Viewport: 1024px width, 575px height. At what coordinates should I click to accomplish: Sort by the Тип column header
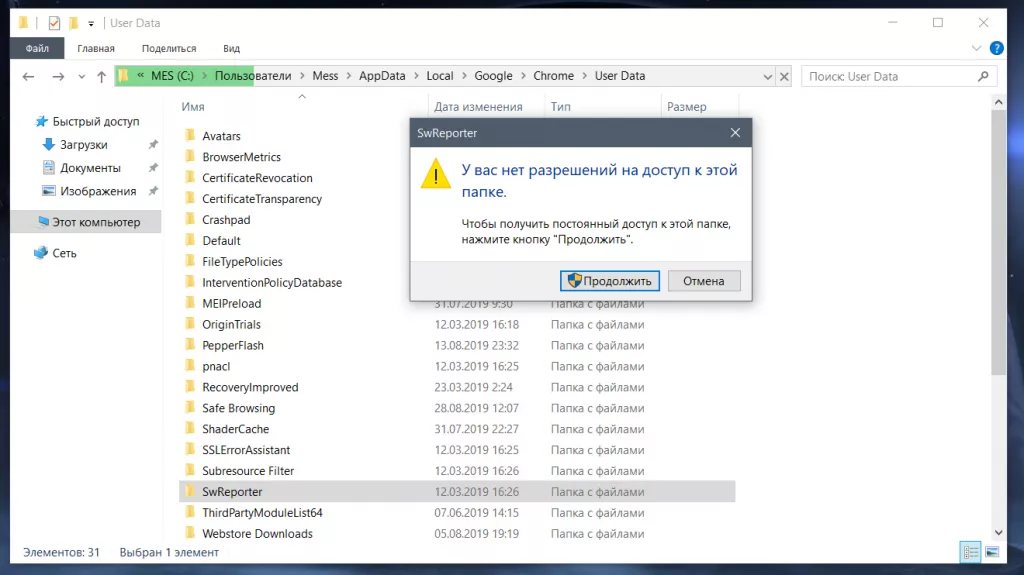560,107
